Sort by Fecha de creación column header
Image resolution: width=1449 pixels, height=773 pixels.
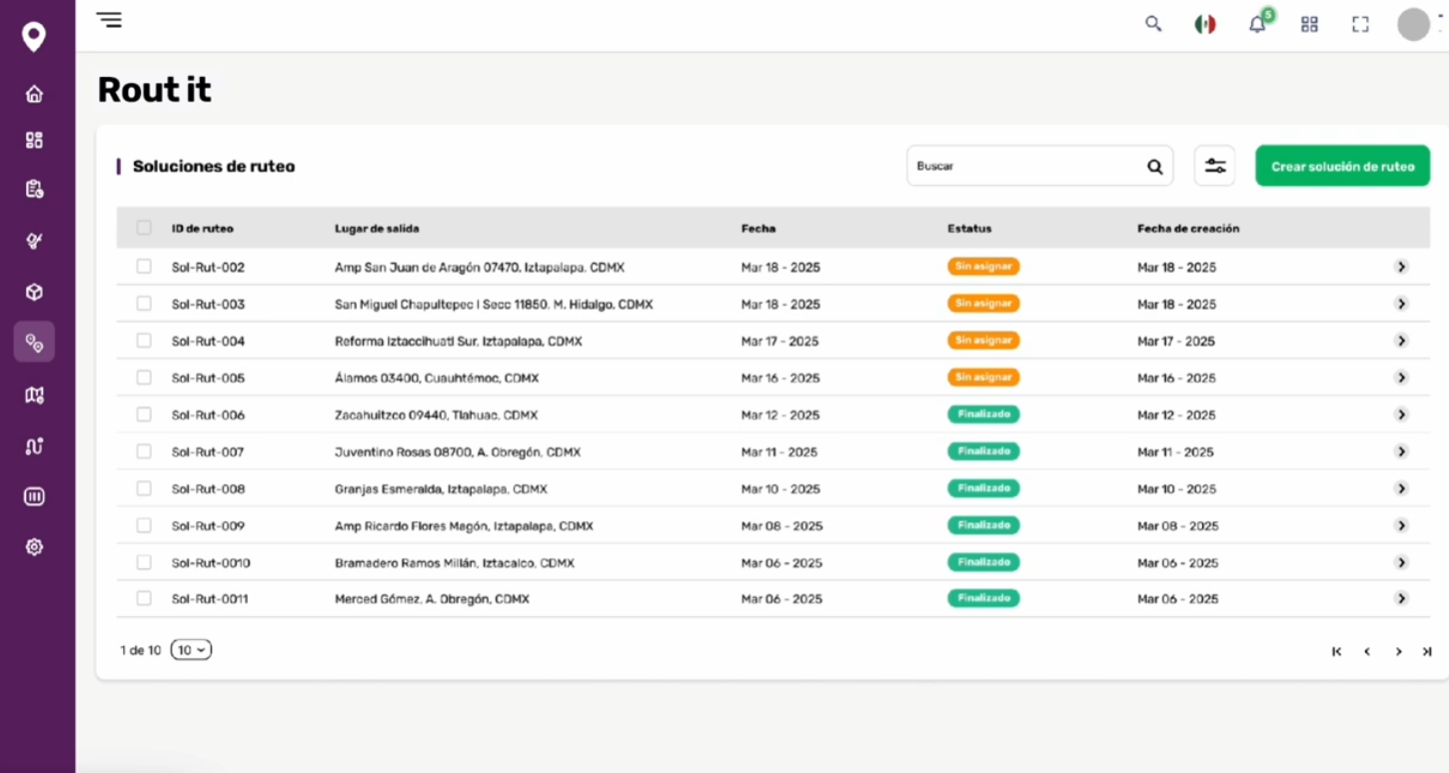point(1188,229)
